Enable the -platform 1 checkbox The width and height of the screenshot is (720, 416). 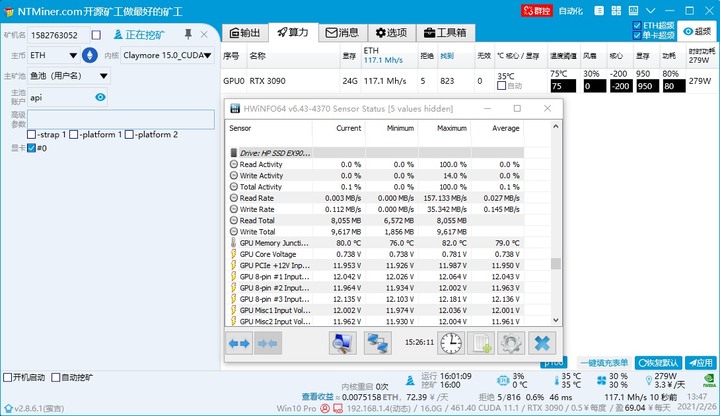(73, 135)
